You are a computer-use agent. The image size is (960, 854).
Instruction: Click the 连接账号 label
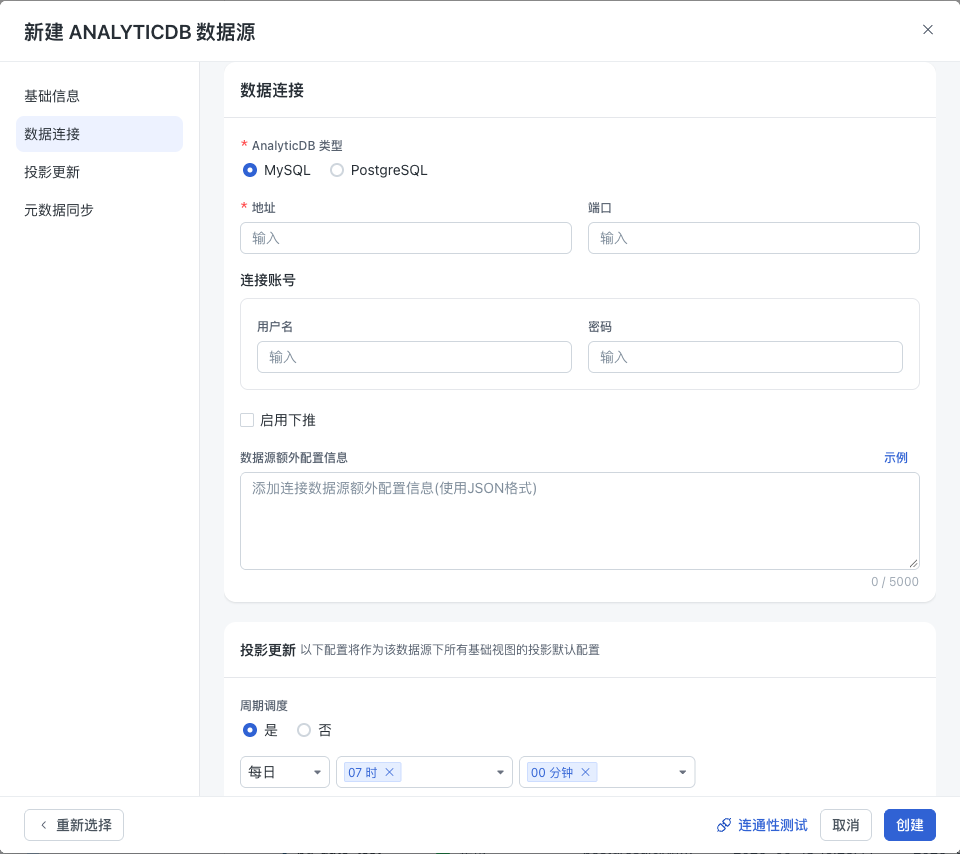[268, 280]
